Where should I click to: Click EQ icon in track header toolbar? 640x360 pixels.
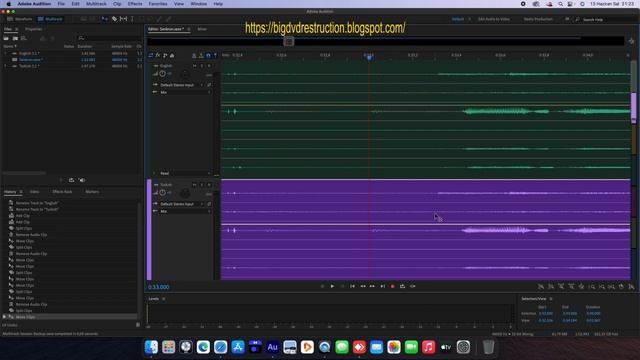[172, 55]
